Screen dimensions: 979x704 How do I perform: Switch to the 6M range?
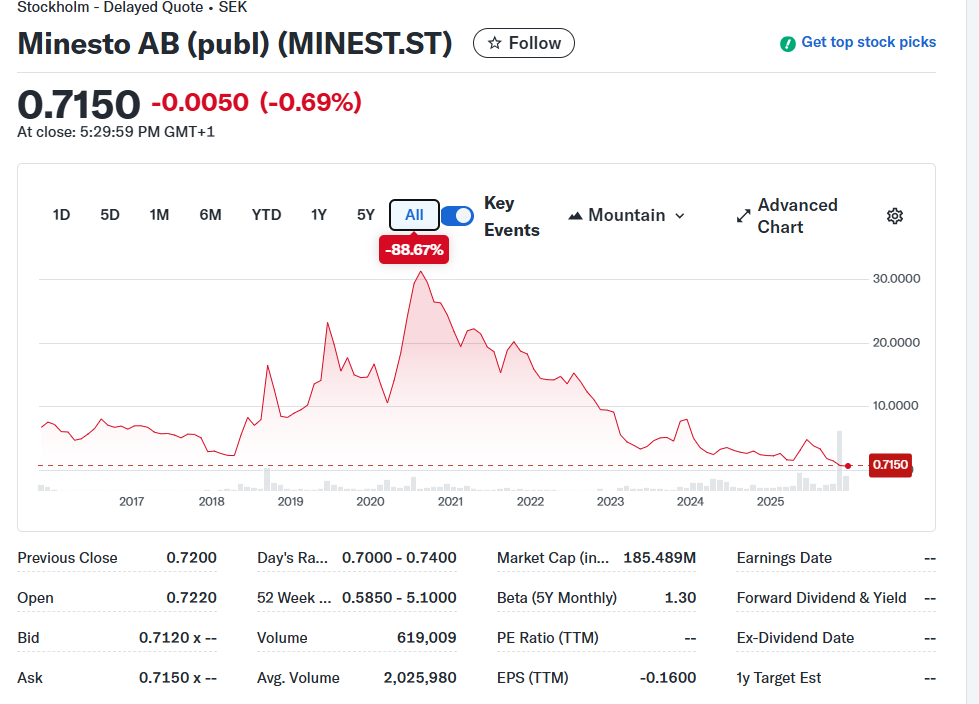click(x=210, y=215)
